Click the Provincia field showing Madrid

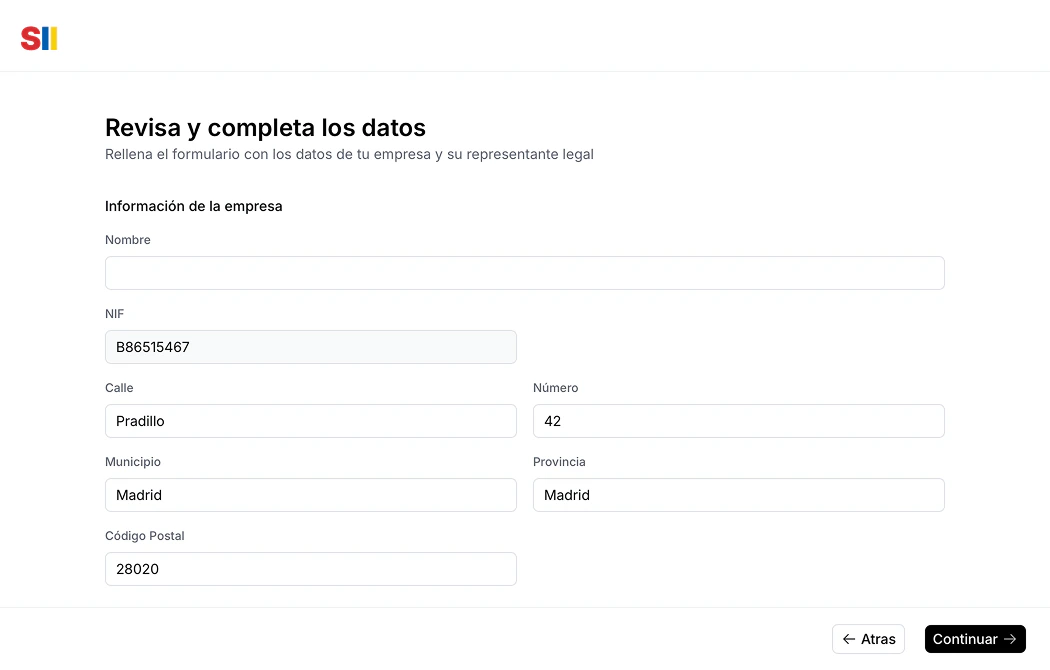738,495
